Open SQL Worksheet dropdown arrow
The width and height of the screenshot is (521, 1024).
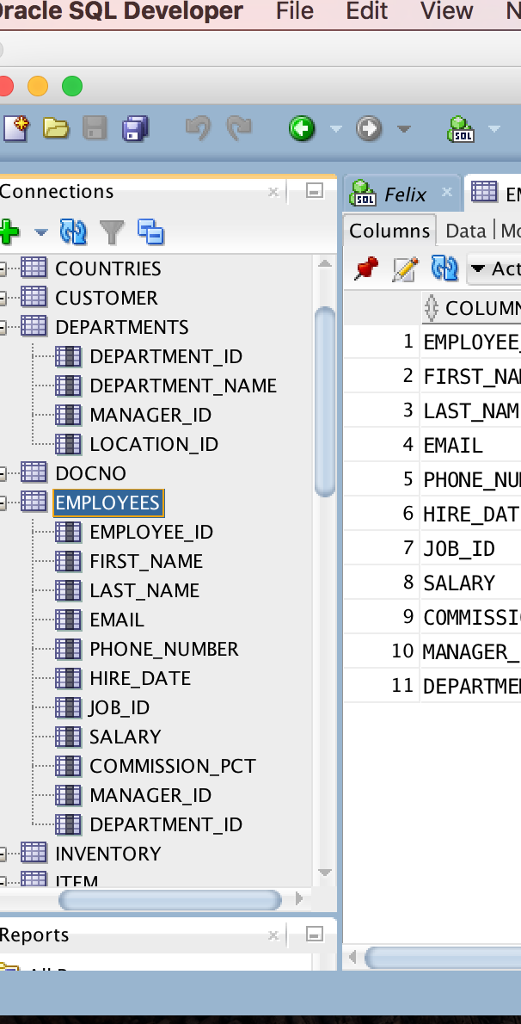pyautogui.click(x=494, y=129)
